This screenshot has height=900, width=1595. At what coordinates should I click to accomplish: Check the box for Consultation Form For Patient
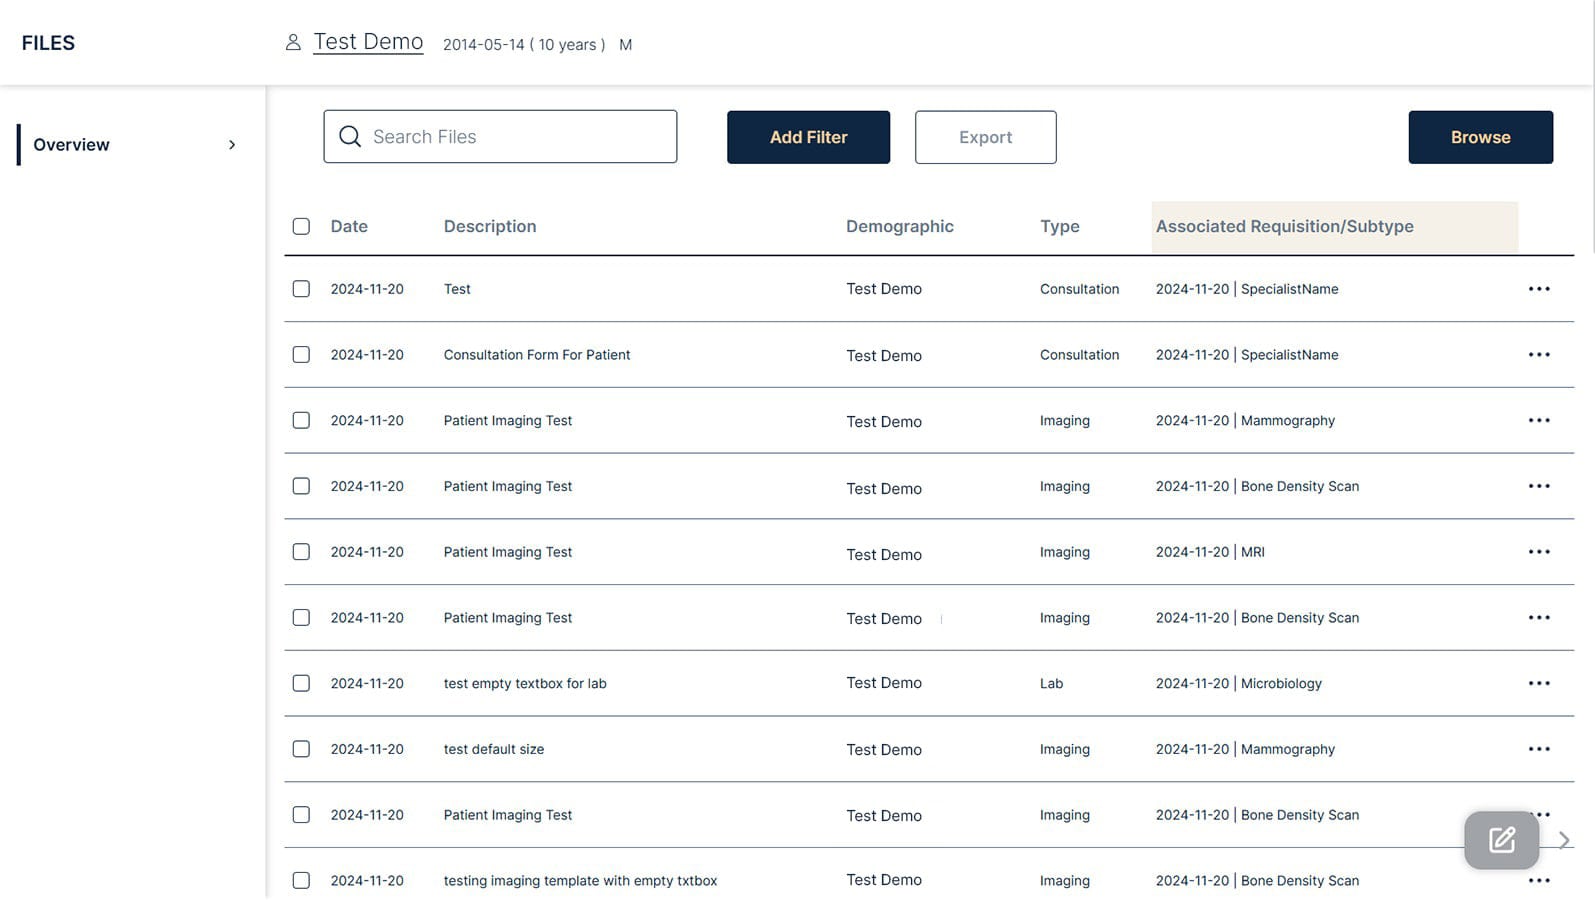(301, 355)
